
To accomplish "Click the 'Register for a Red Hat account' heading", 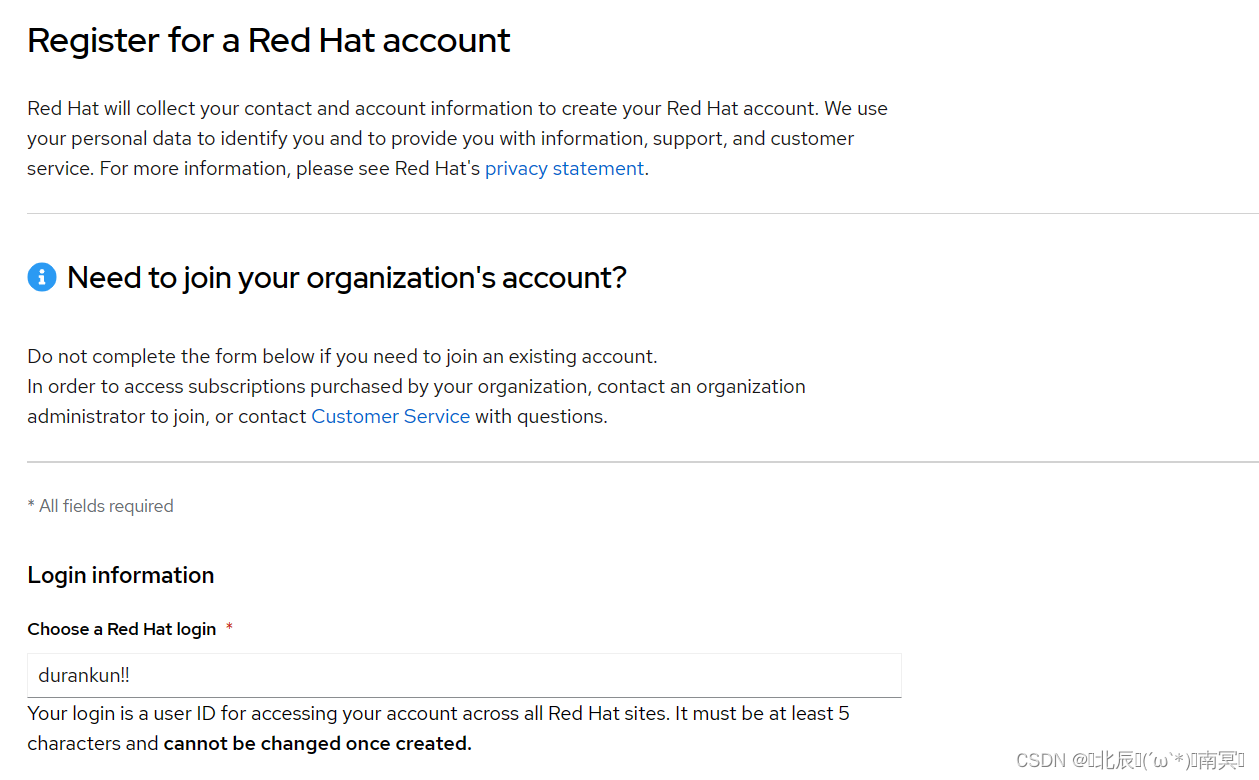I will (268, 40).
